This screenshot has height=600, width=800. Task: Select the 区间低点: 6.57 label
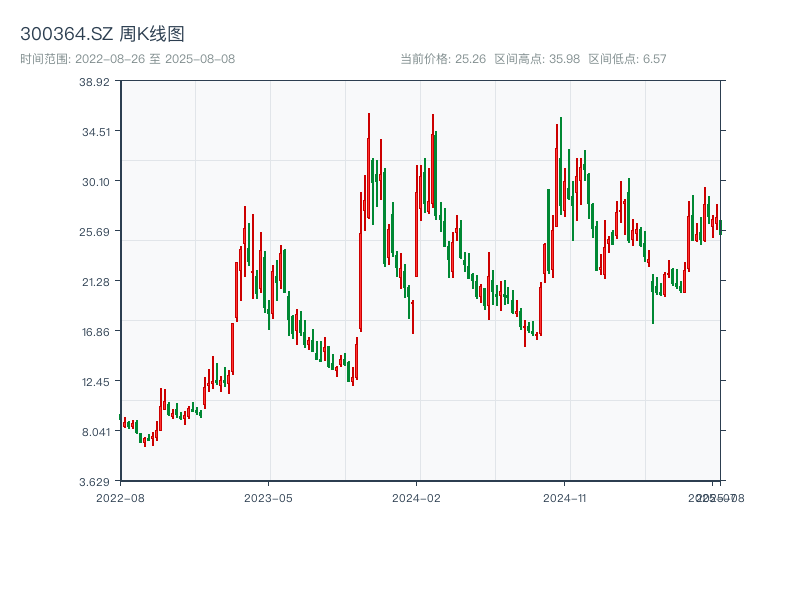point(628,59)
